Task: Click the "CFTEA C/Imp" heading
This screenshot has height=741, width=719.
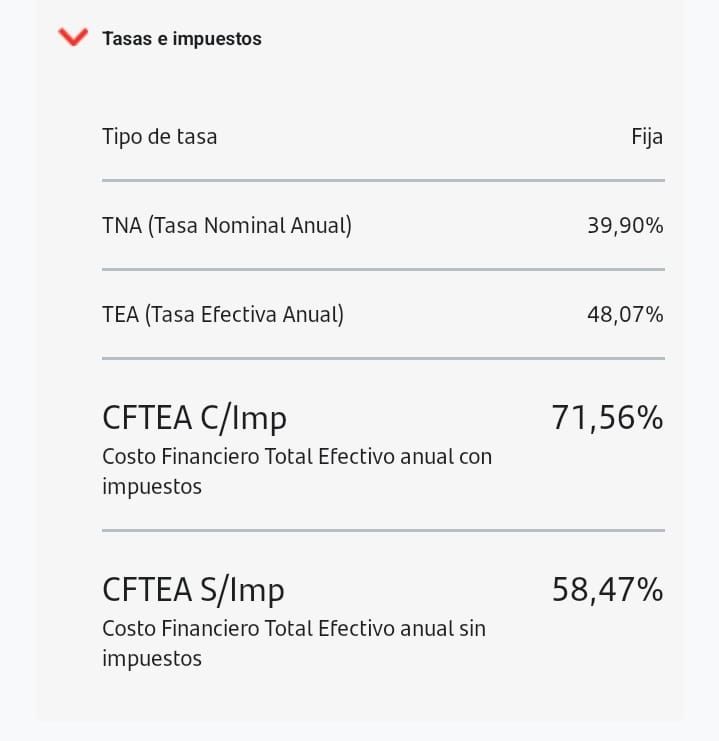Action: [x=194, y=417]
